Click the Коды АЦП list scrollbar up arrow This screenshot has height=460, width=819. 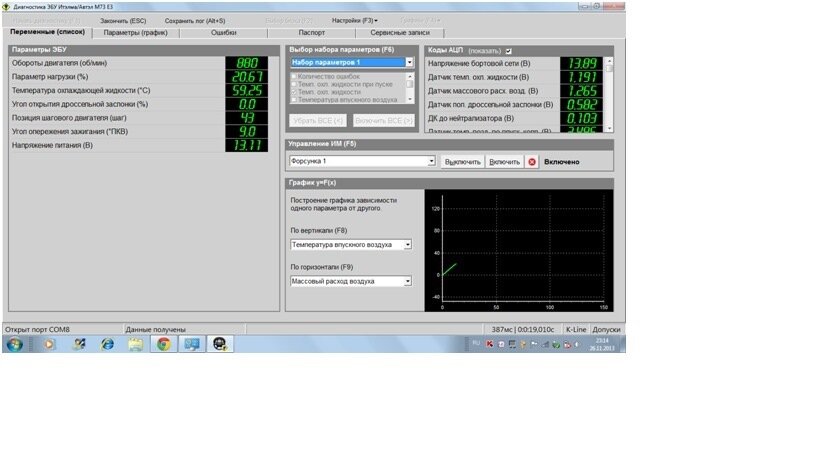tap(609, 61)
